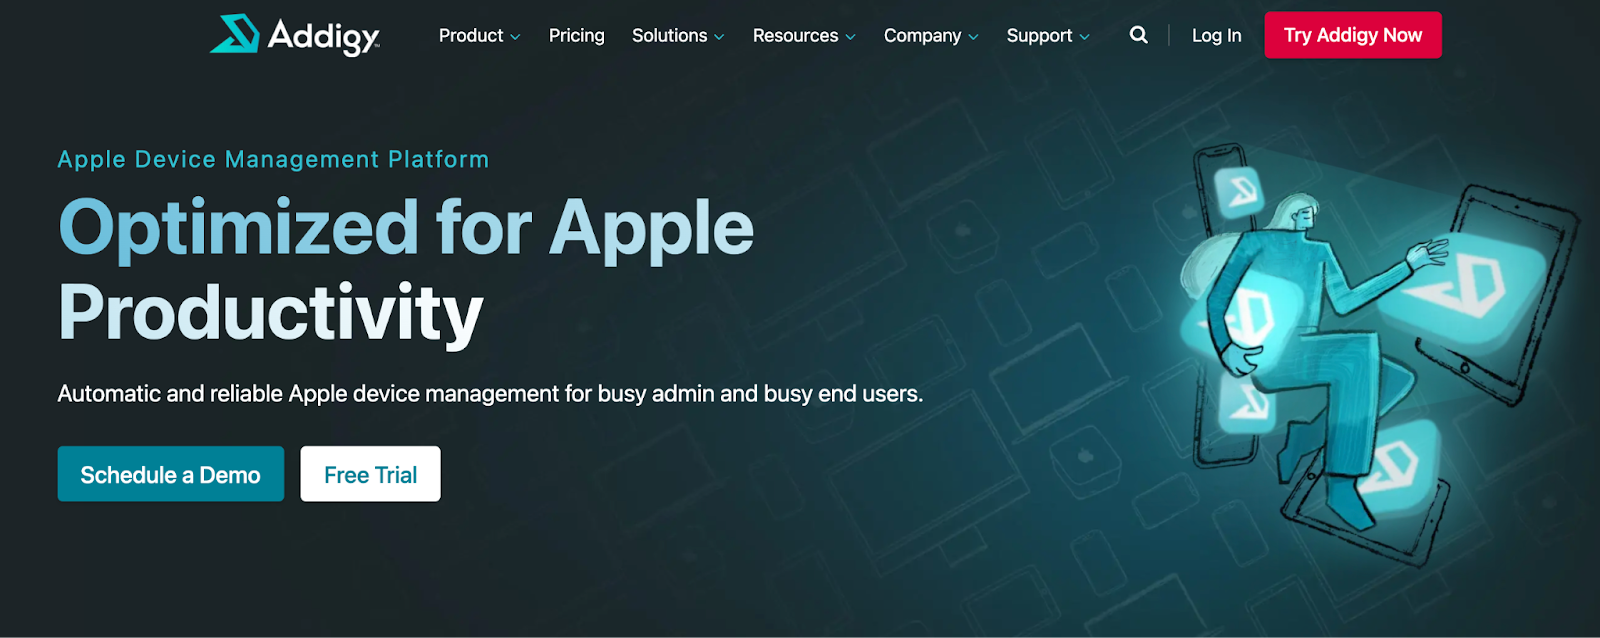
Task: Click the Schedule a Demo button
Action: [x=171, y=474]
